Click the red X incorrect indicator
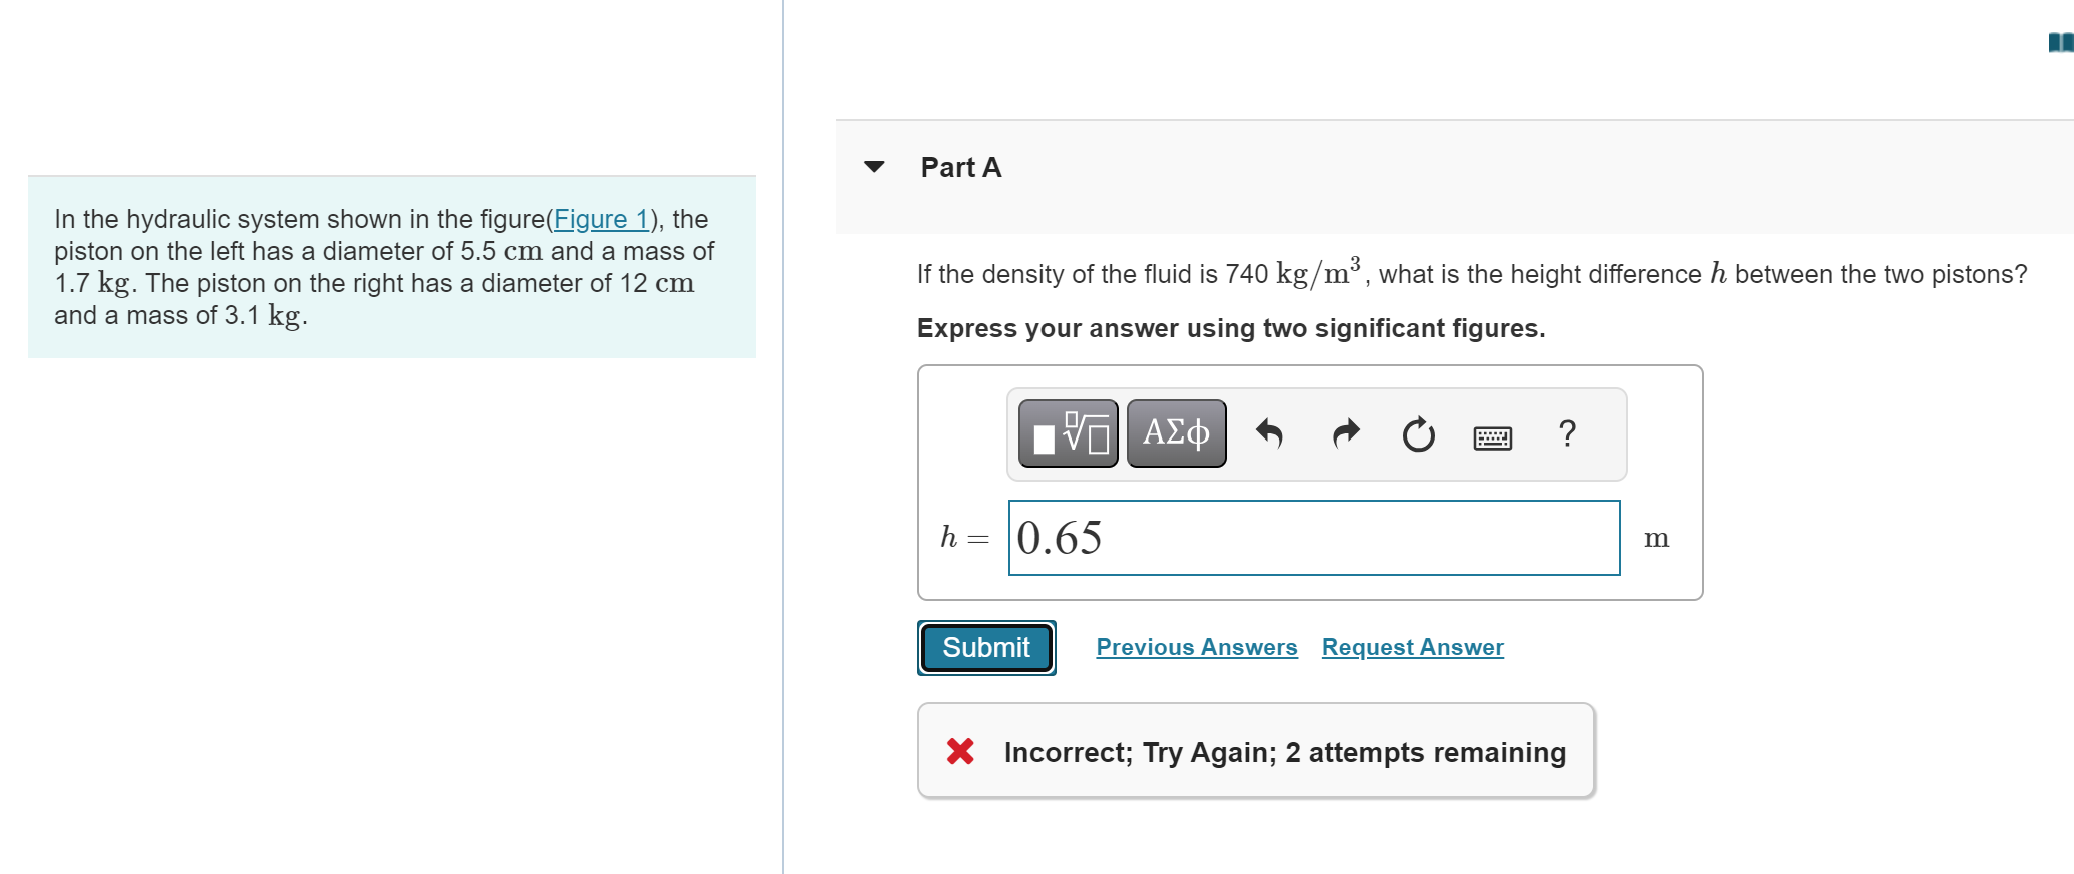2074x874 pixels. tap(959, 751)
